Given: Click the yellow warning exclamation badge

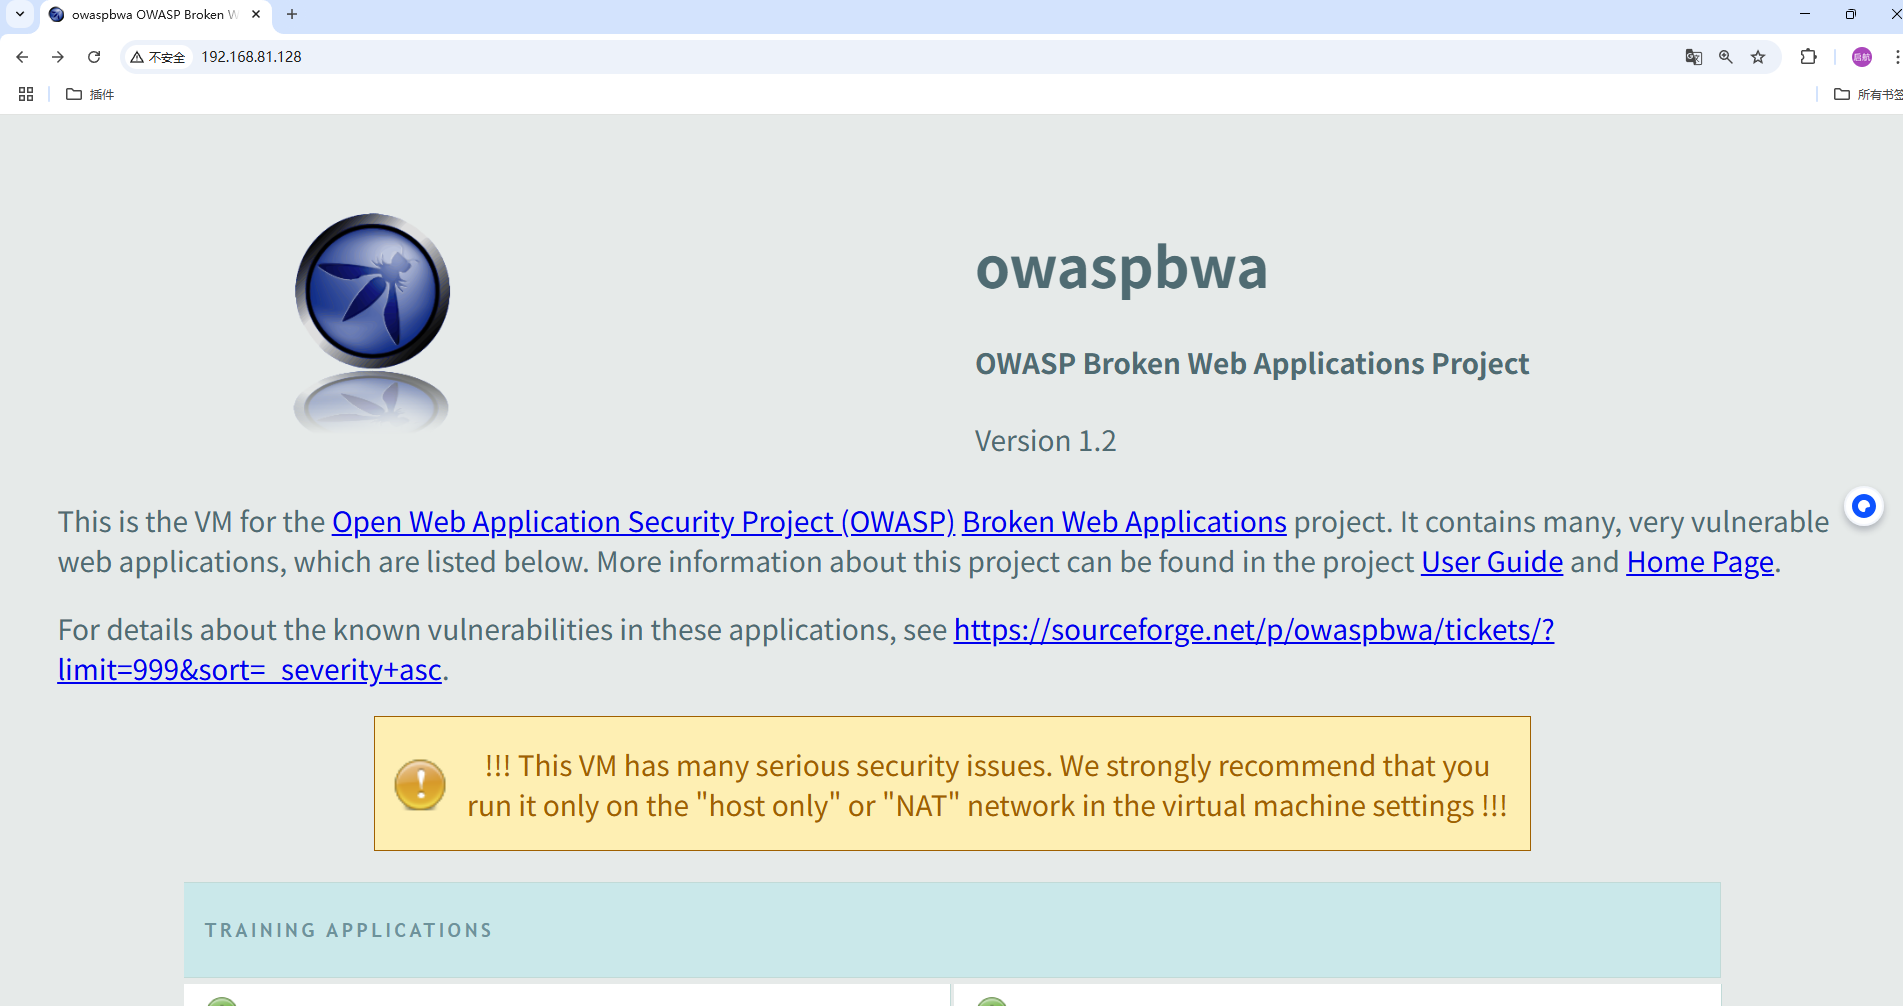Looking at the screenshot, I should (x=420, y=784).
